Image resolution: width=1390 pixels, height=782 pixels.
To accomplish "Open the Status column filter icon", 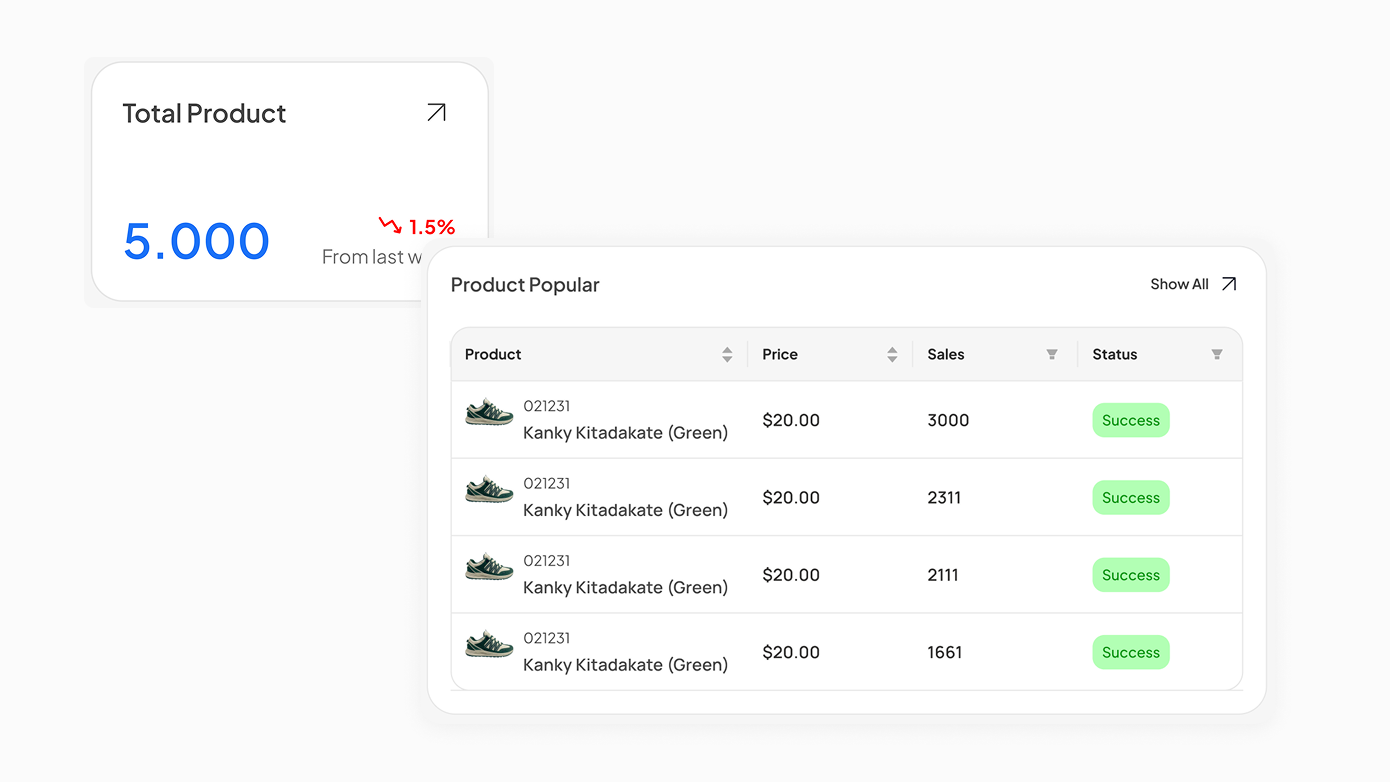I will point(1217,355).
